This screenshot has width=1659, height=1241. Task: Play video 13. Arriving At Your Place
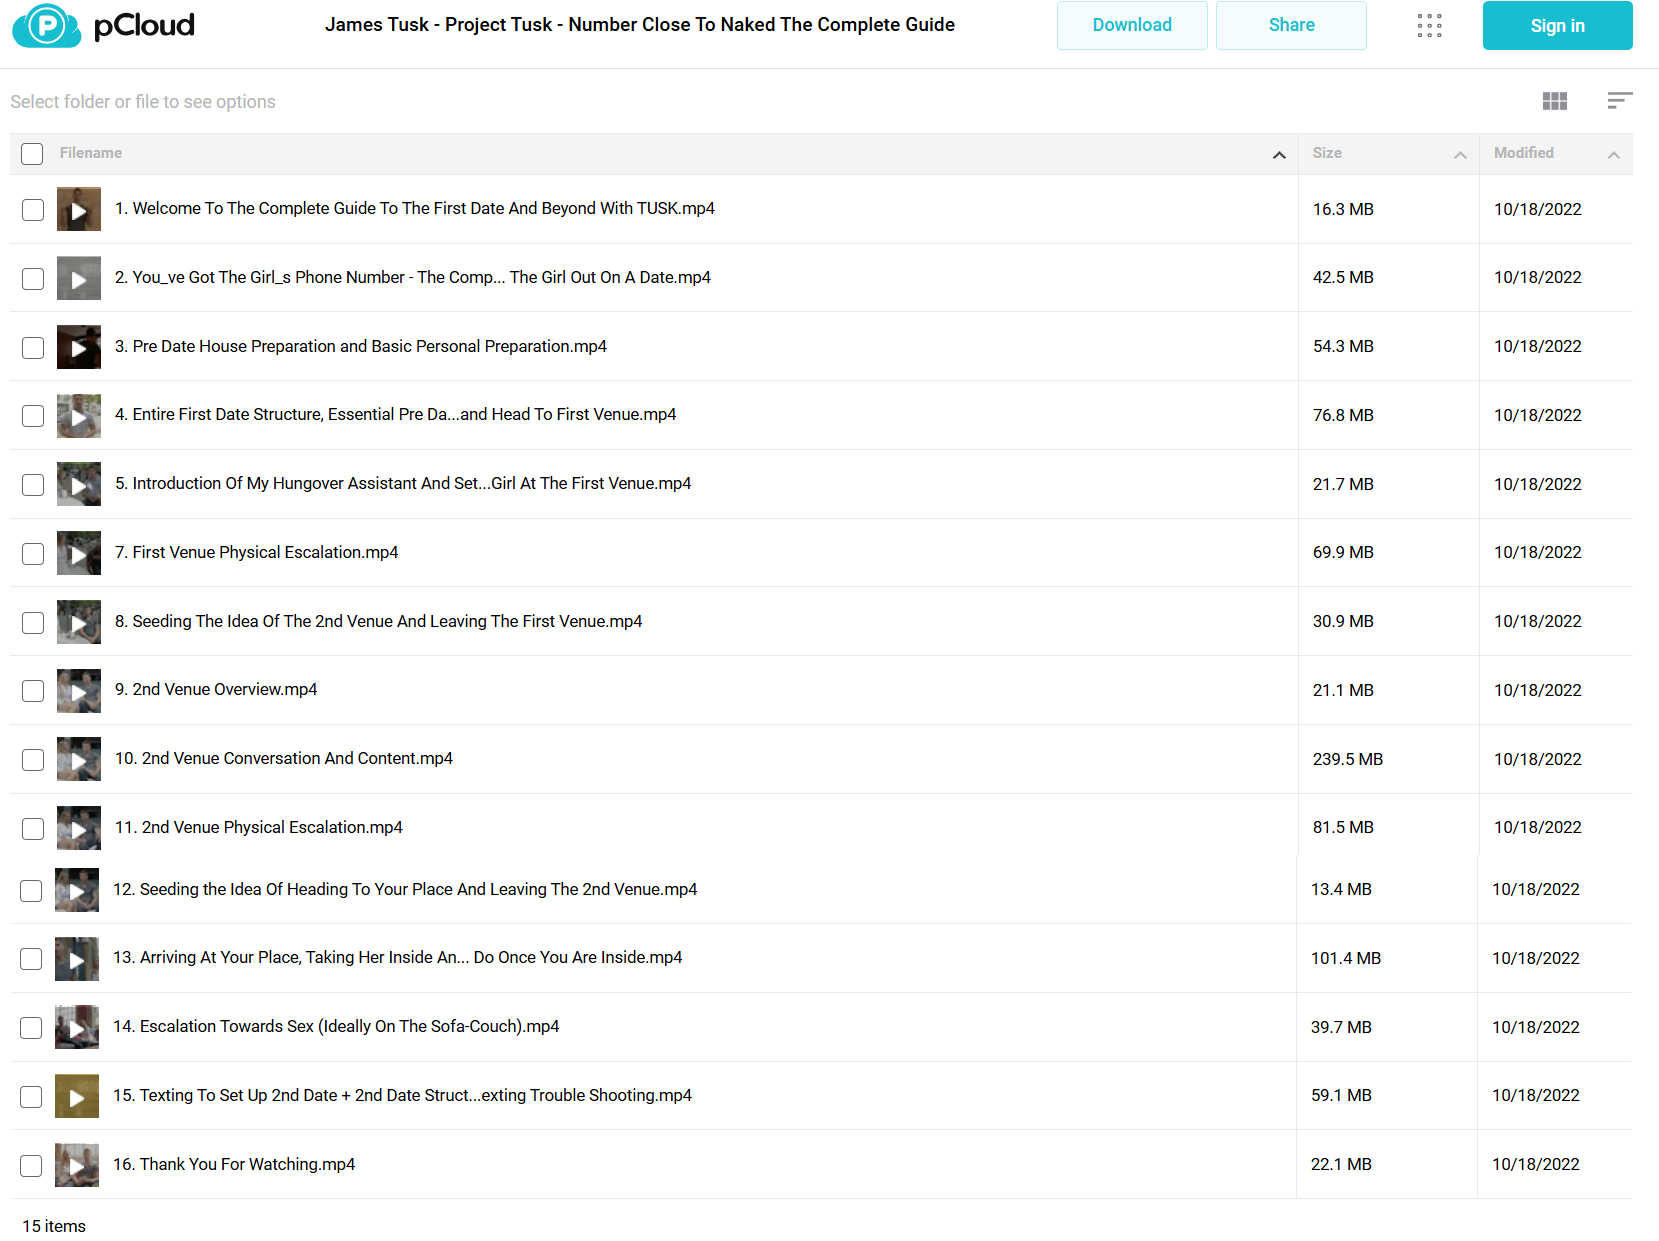(x=77, y=959)
